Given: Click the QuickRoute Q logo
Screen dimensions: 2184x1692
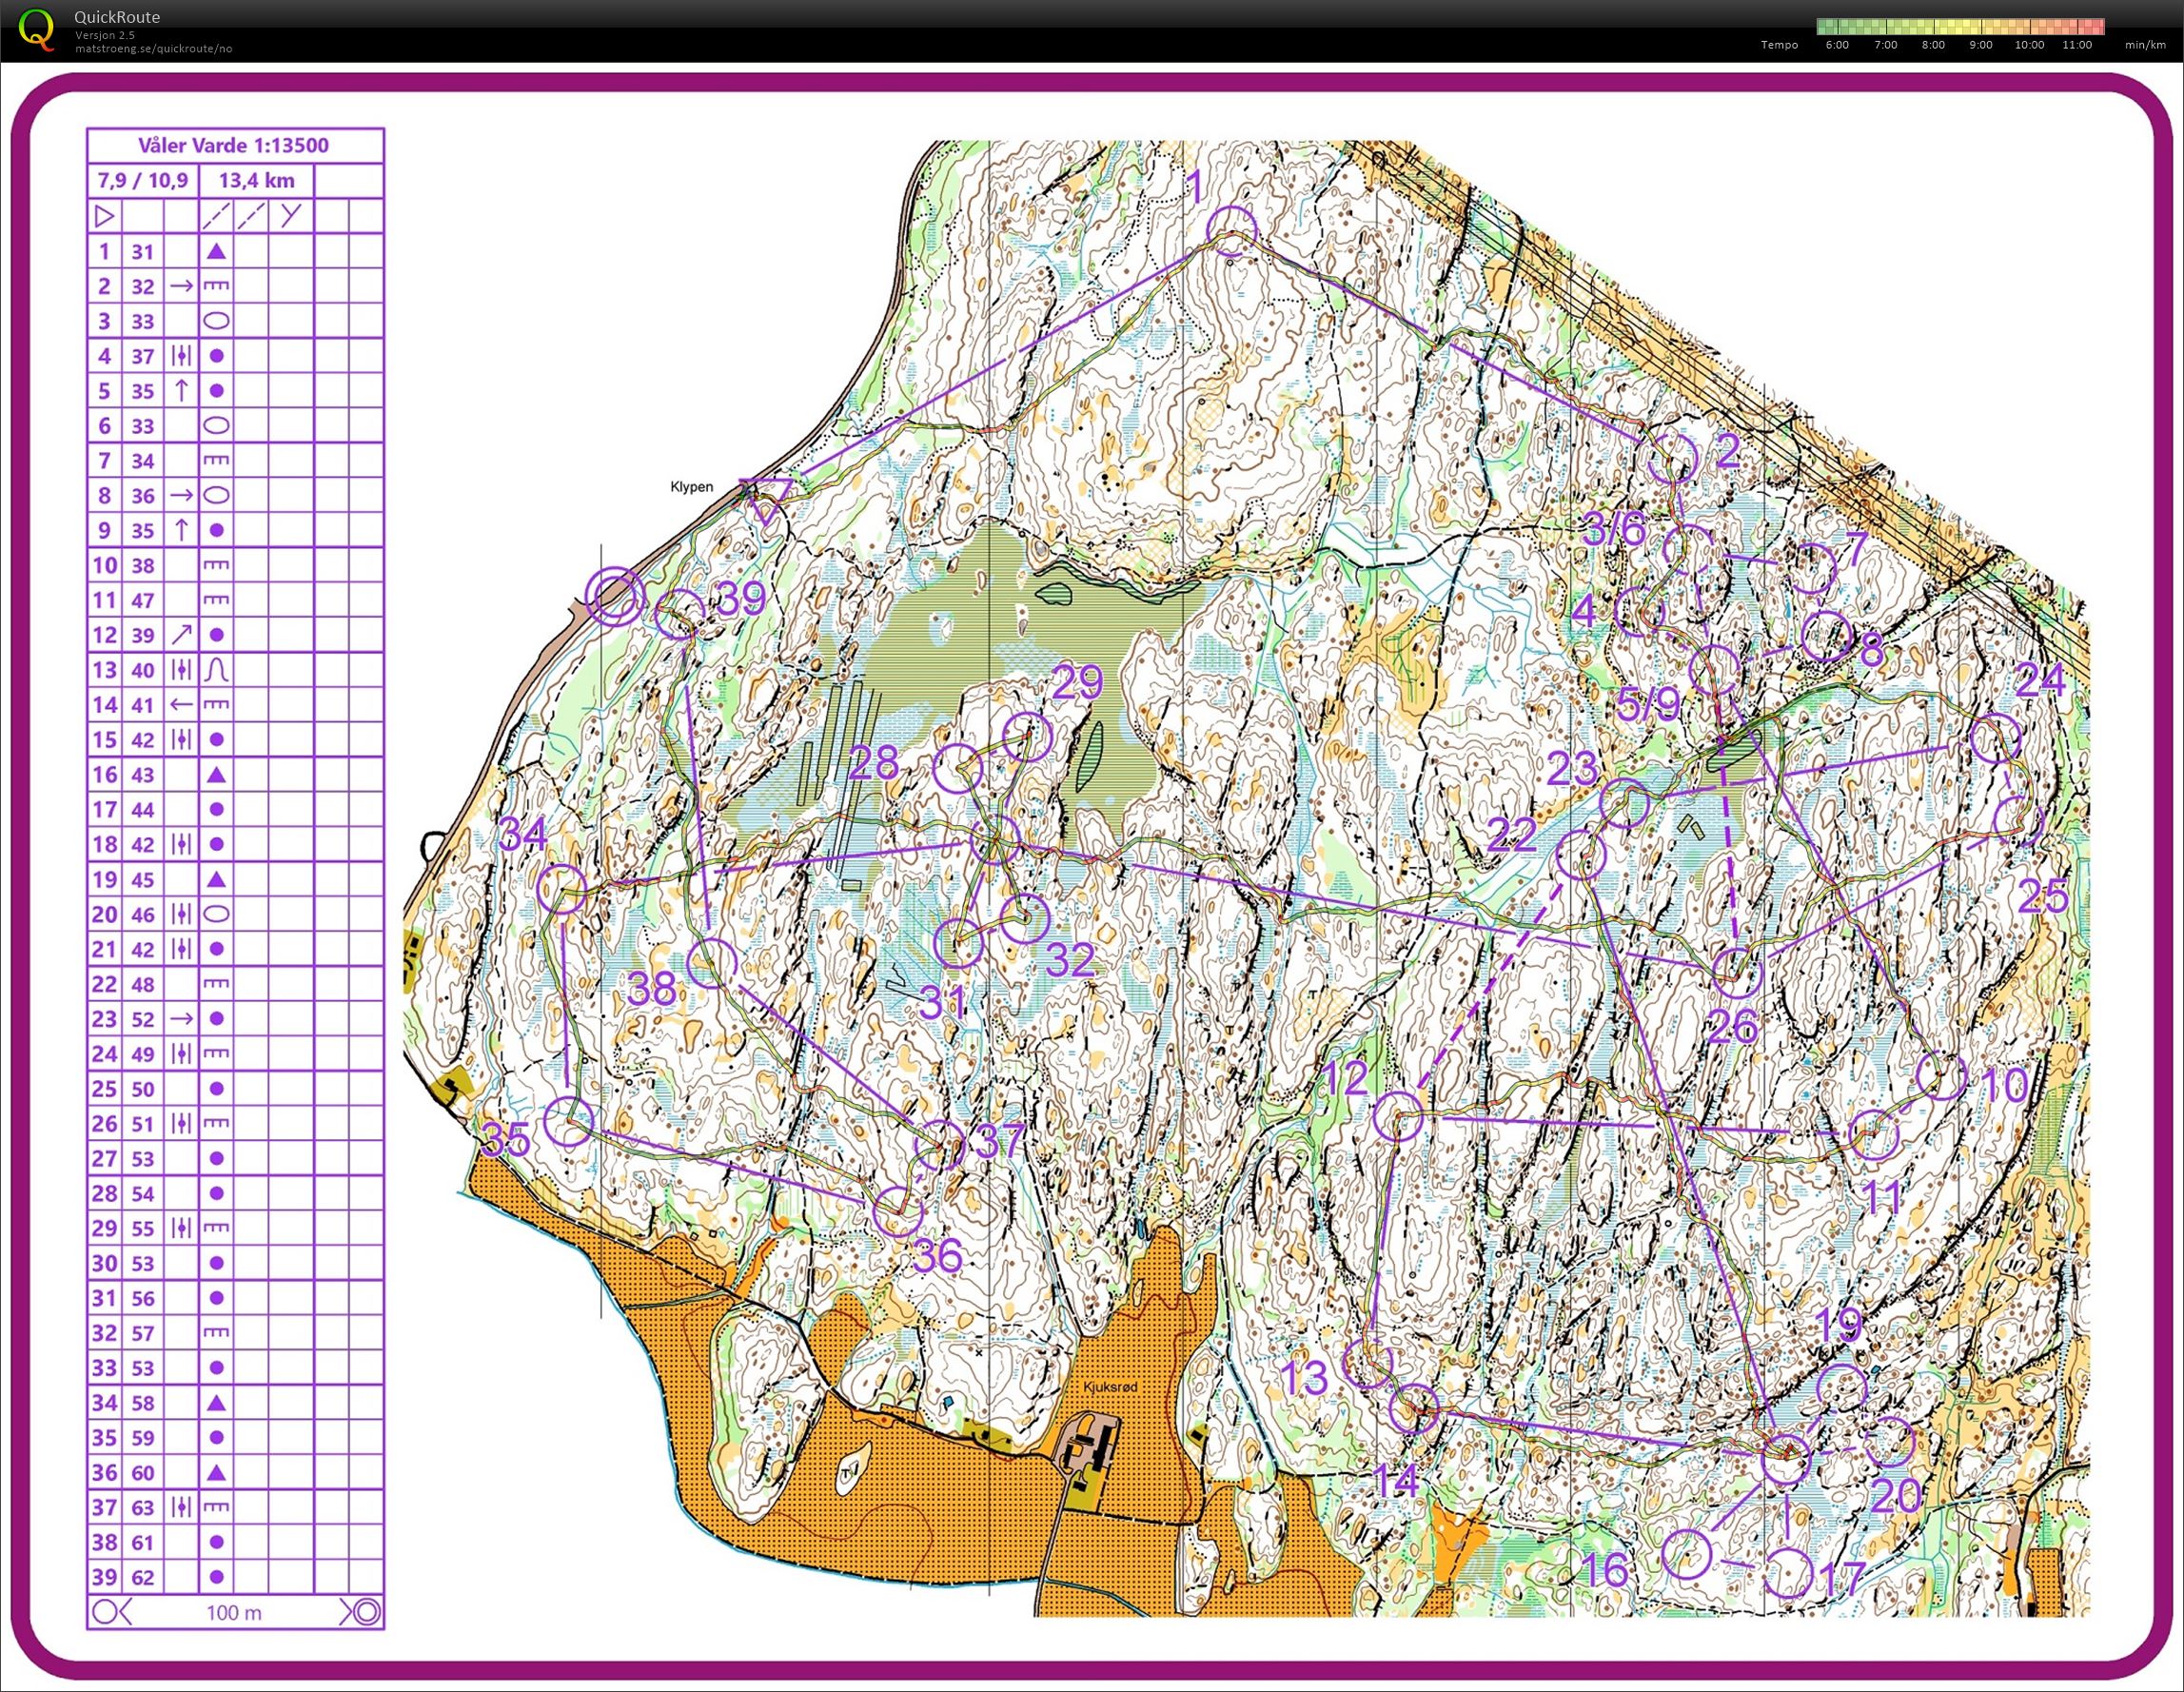Looking at the screenshot, I should pos(37,28).
